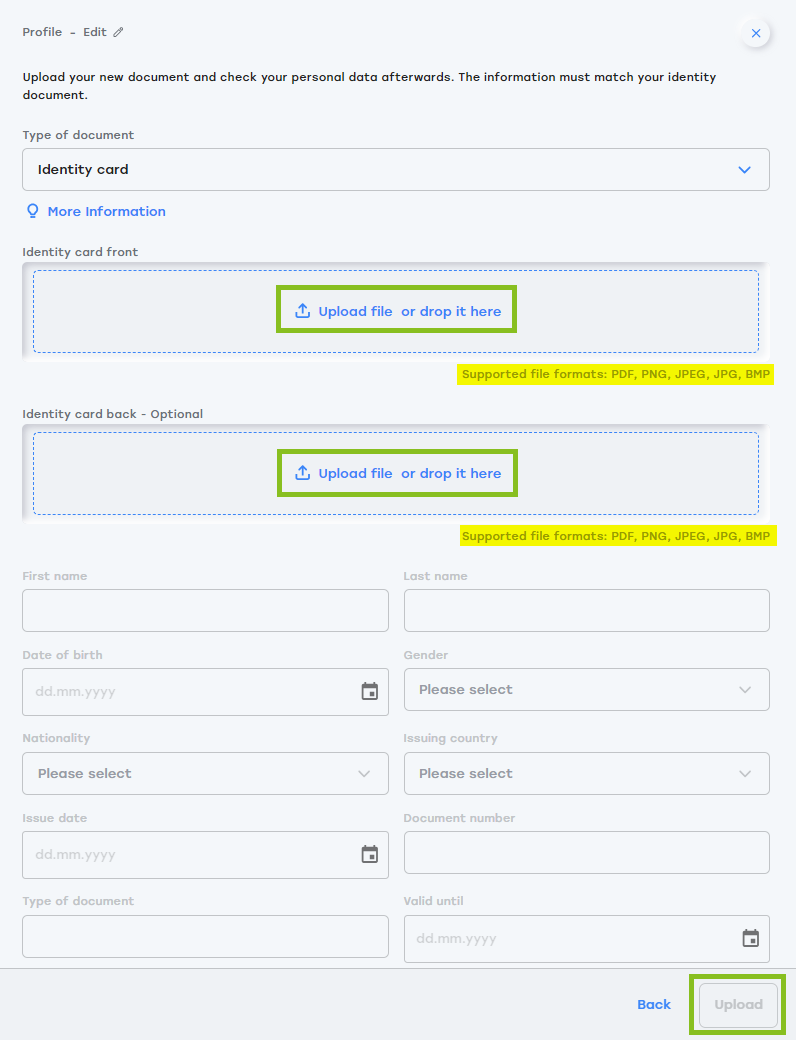Viewport: 796px width, 1040px height.
Task: Open the Issue date calendar picker
Action: pos(369,854)
